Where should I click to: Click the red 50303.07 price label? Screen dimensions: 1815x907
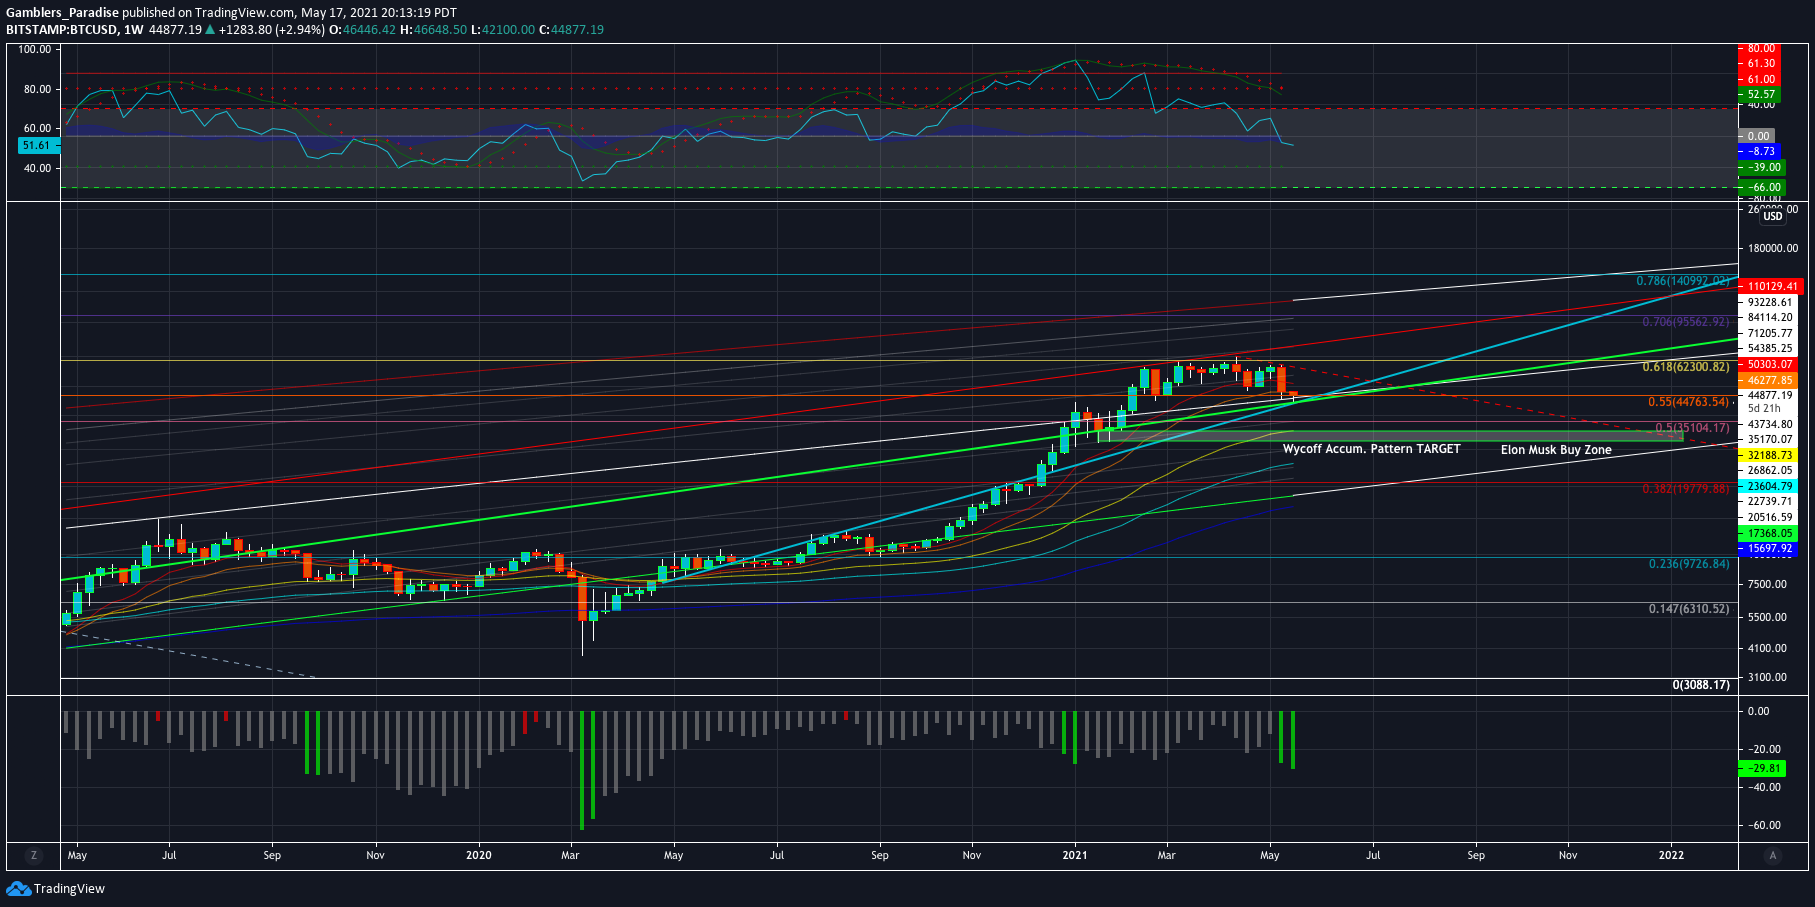tap(1769, 365)
